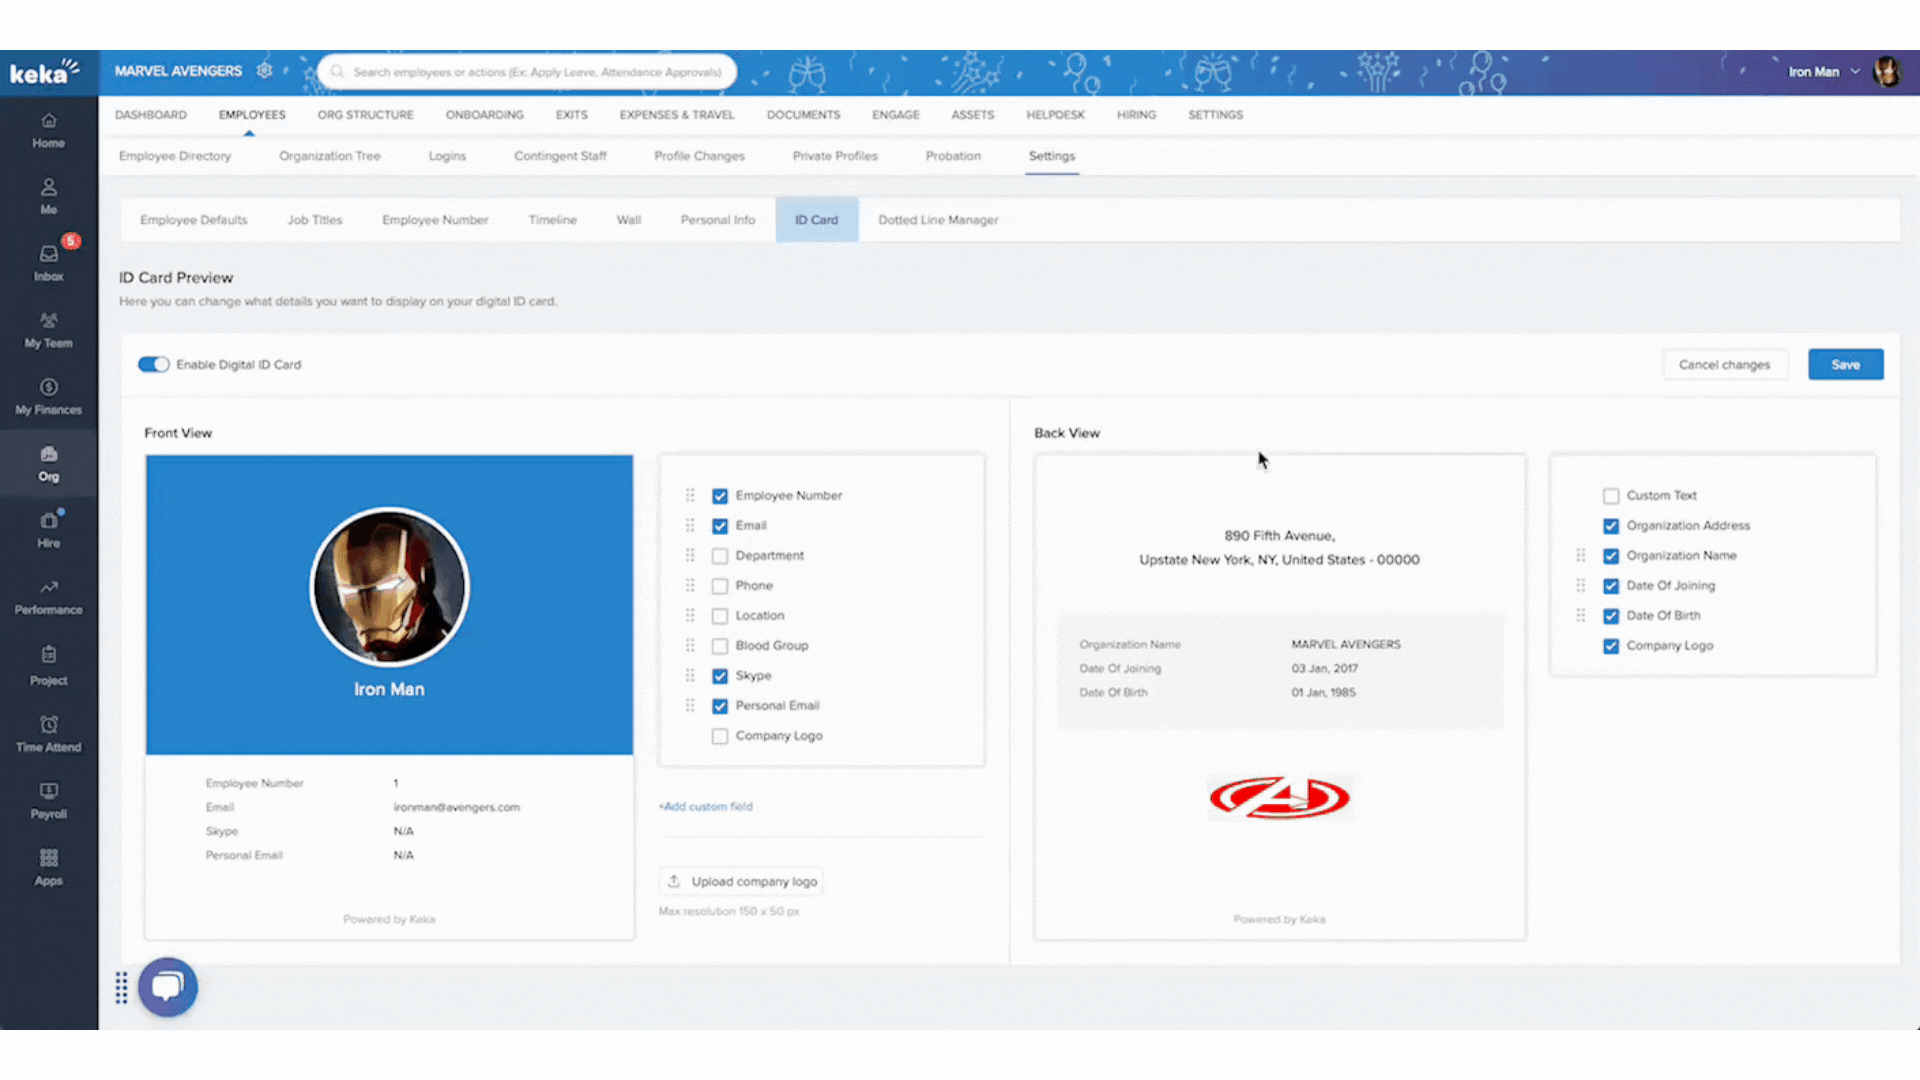Open My Finances sidebar icon

point(48,388)
